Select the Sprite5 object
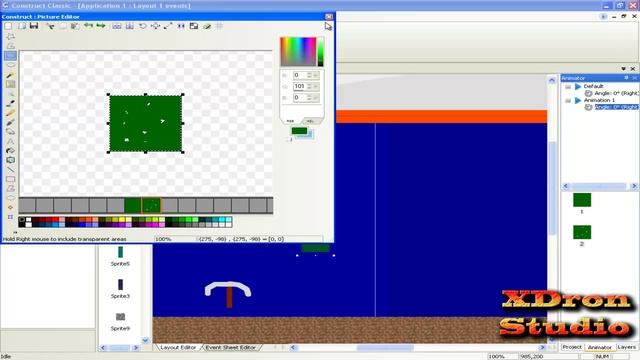 (120, 256)
